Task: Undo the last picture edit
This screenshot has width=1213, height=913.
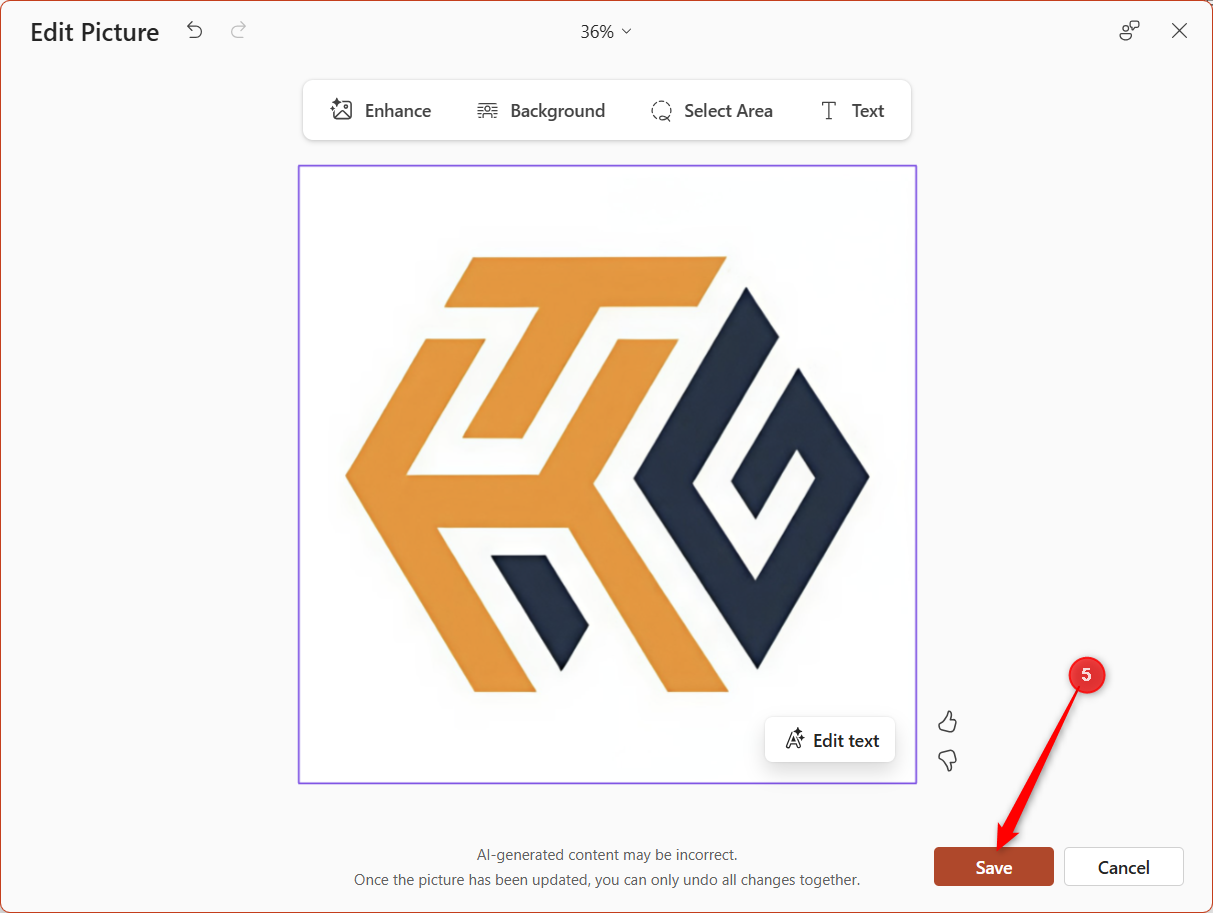Action: (x=195, y=31)
